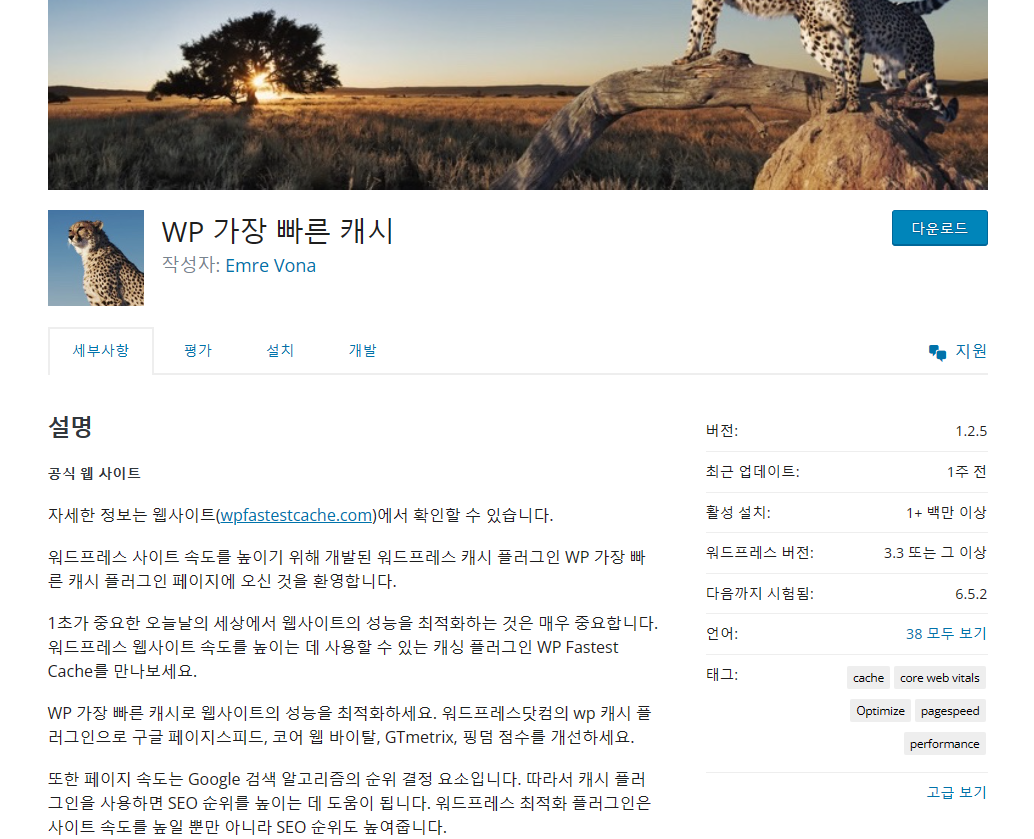The image size is (1034, 839).
Task: Click the 작성자: label
Action: point(191,265)
